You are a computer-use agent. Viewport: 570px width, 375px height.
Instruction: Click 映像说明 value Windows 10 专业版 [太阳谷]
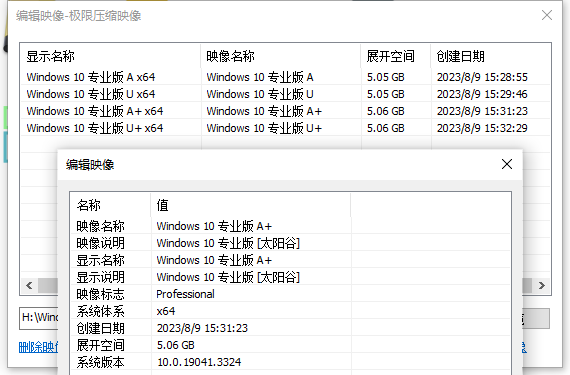(x=228, y=243)
